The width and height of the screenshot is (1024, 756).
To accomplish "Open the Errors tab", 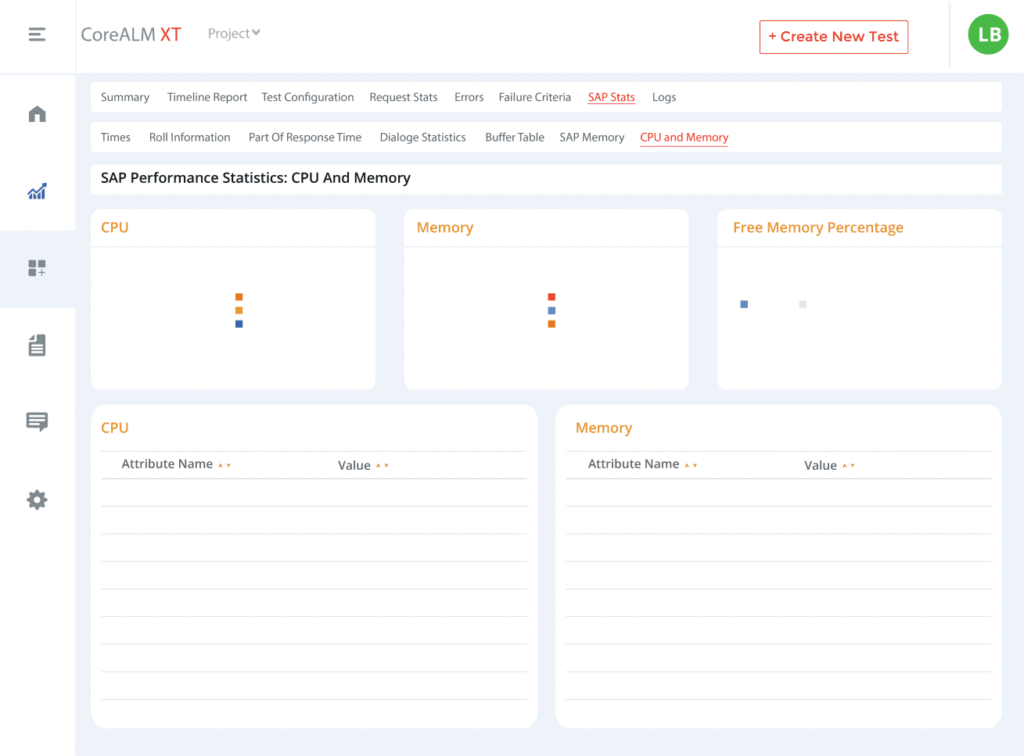I will [469, 97].
